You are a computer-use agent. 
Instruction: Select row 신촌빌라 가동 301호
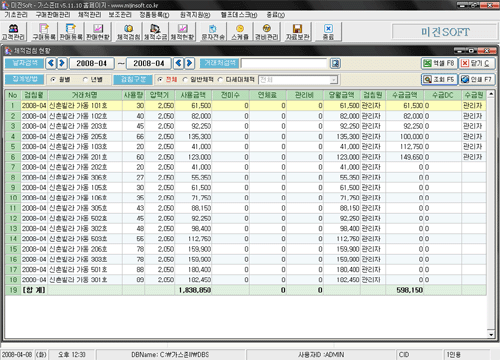(245, 280)
